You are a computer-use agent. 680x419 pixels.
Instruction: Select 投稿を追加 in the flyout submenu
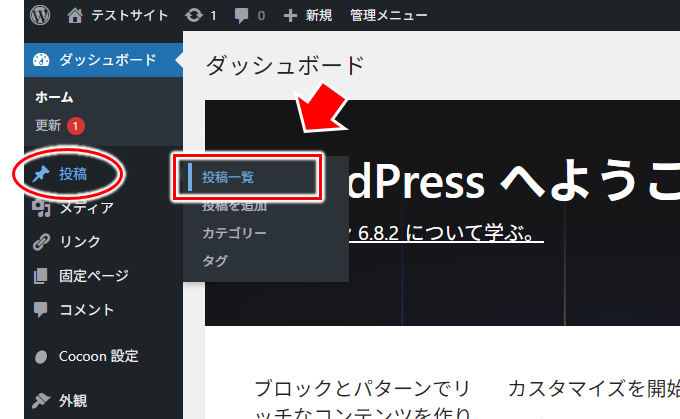click(x=234, y=206)
